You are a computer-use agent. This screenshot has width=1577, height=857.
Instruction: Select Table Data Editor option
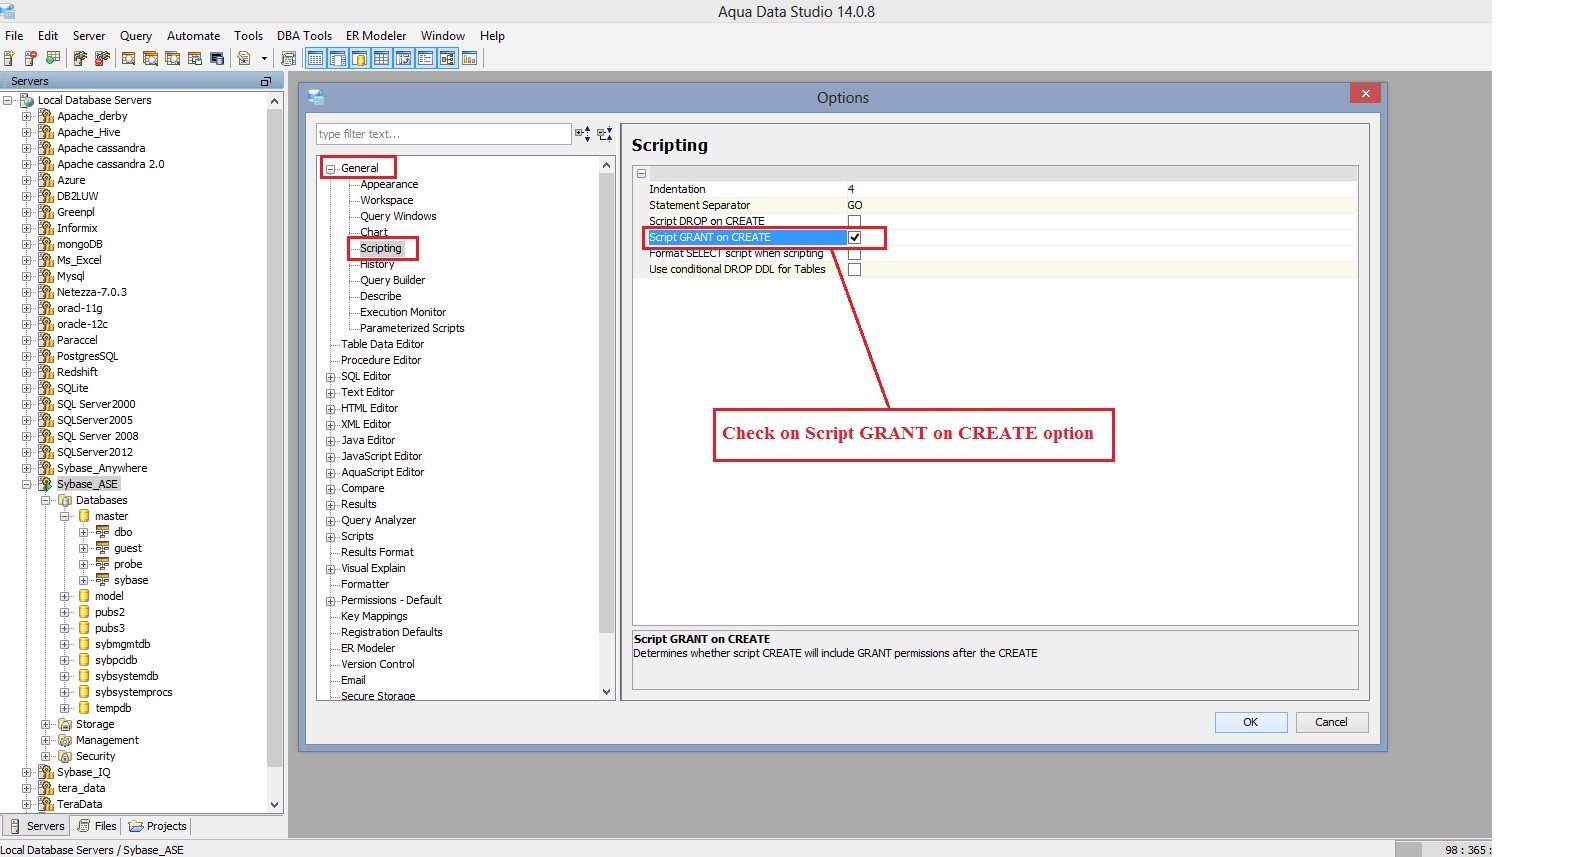point(382,345)
